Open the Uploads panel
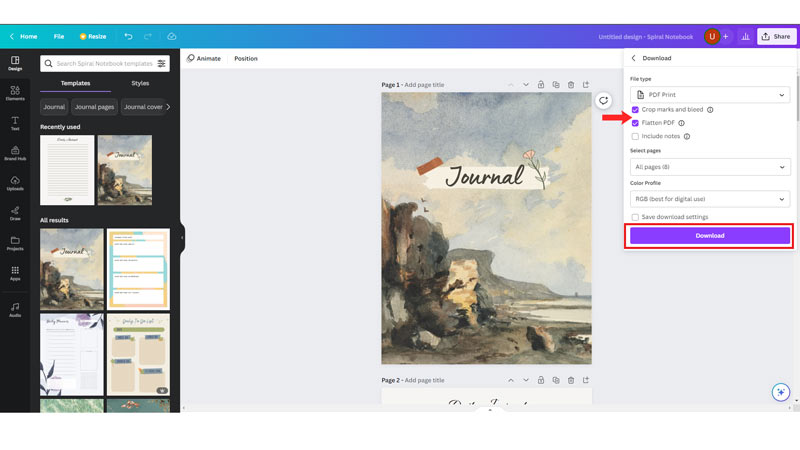This screenshot has width=800, height=450. [15, 183]
